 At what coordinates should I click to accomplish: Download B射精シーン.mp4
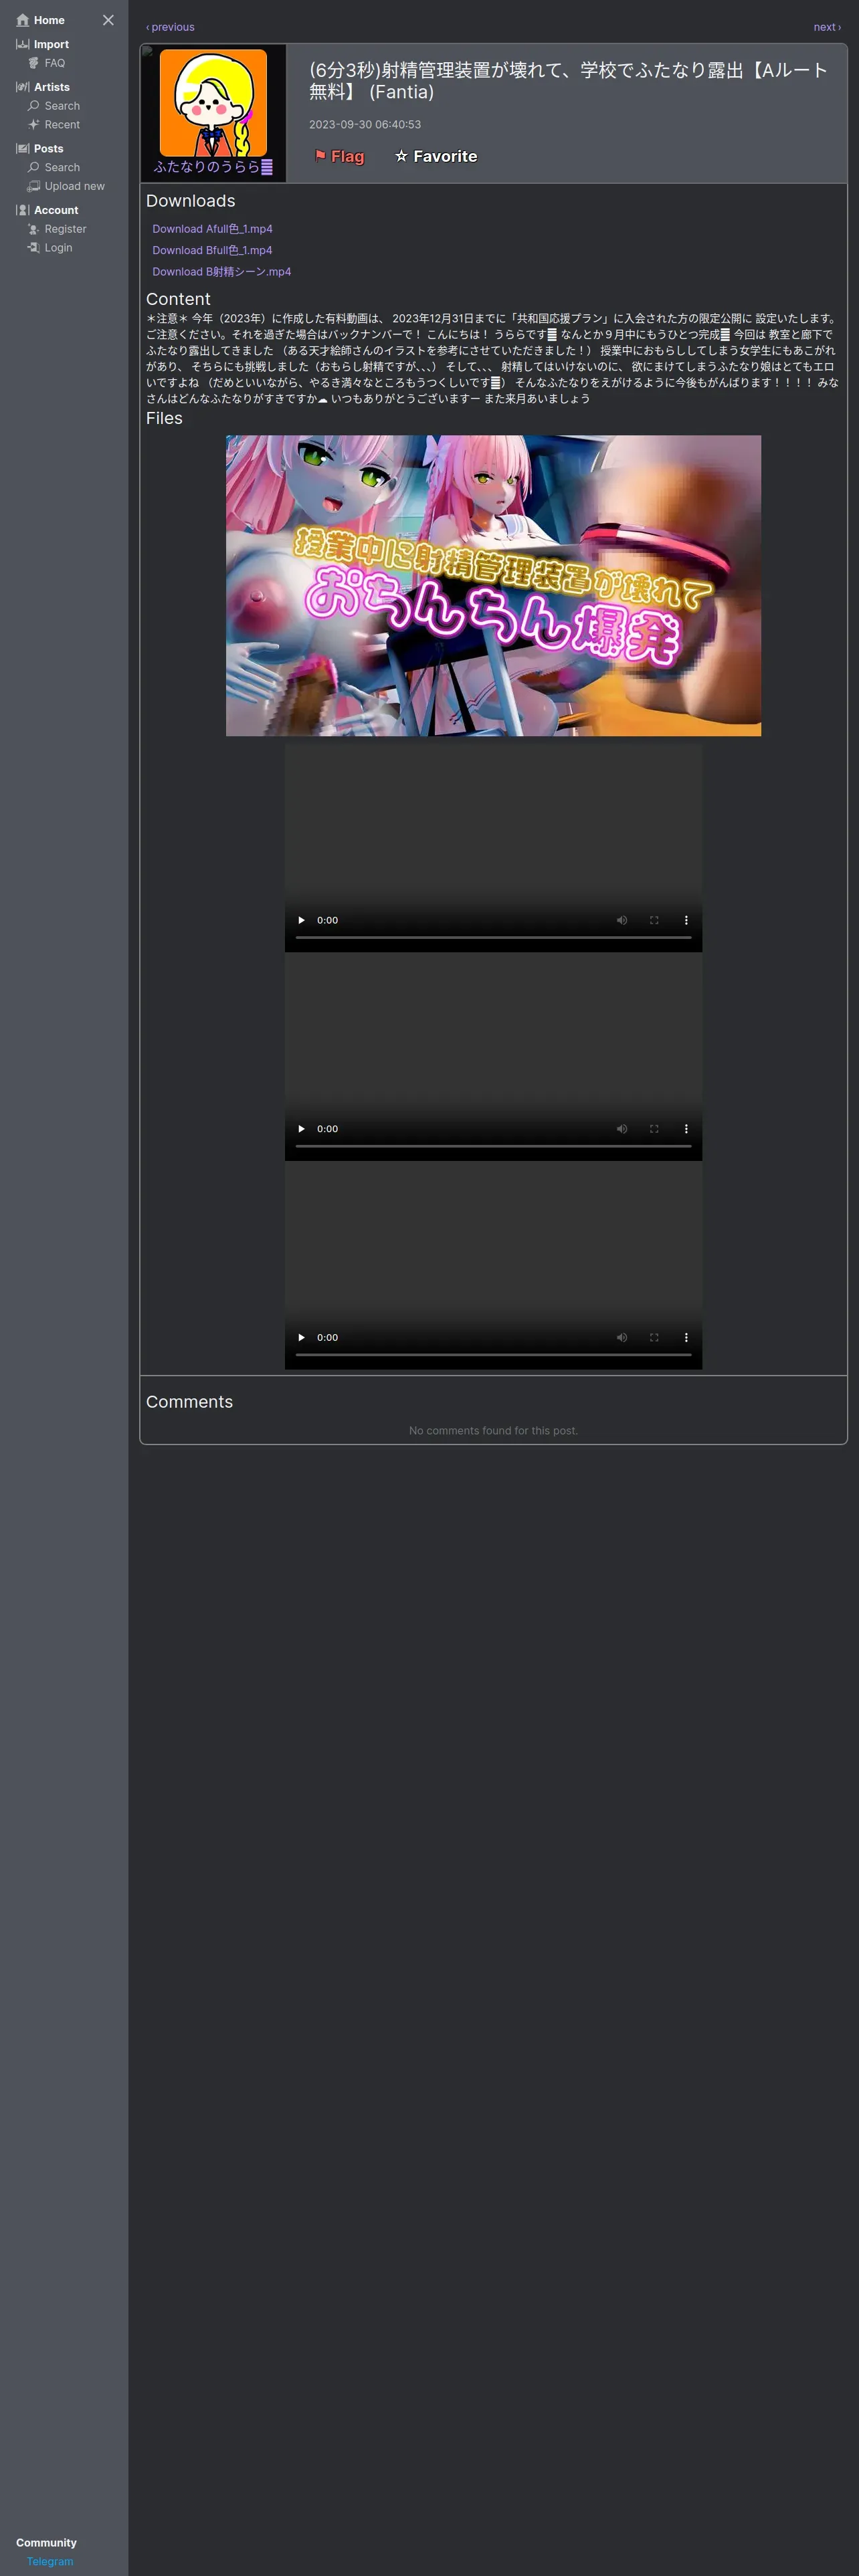point(222,272)
